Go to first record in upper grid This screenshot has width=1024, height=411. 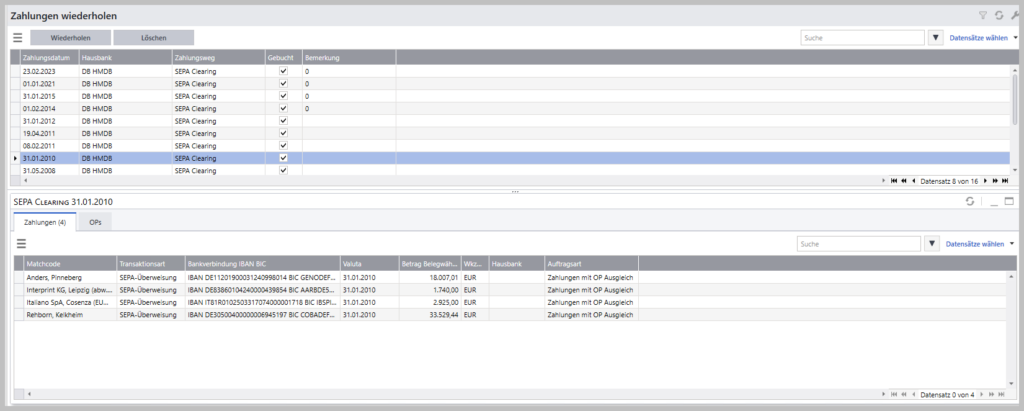[x=894, y=181]
